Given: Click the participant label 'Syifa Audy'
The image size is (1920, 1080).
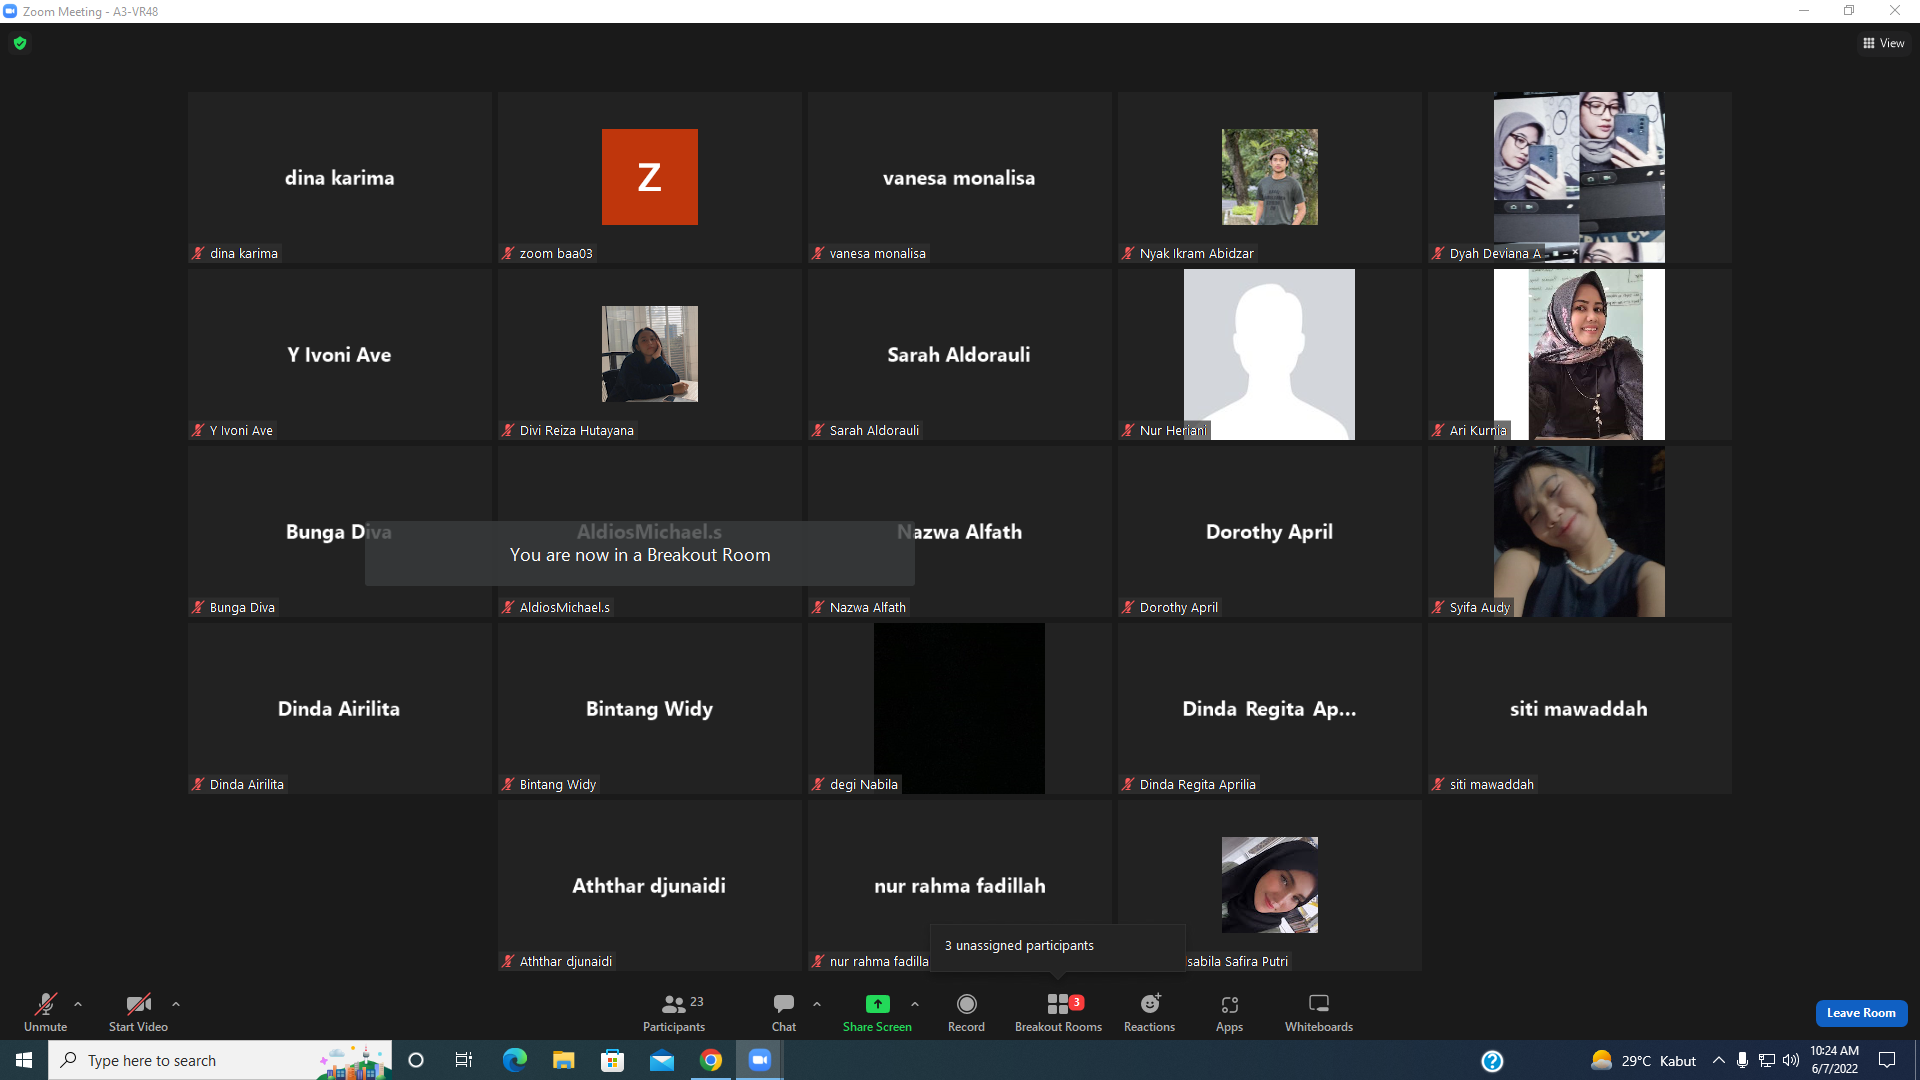Looking at the screenshot, I should coord(1479,608).
